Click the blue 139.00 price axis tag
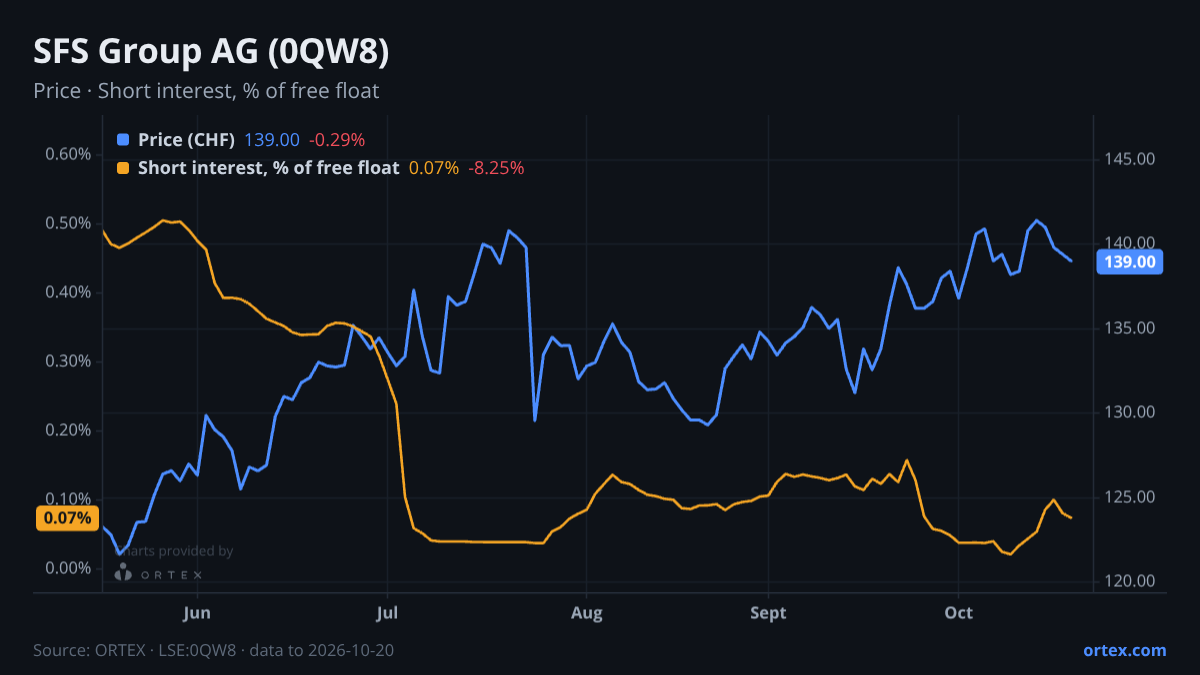Viewport: 1200px width, 675px height. [1130, 262]
